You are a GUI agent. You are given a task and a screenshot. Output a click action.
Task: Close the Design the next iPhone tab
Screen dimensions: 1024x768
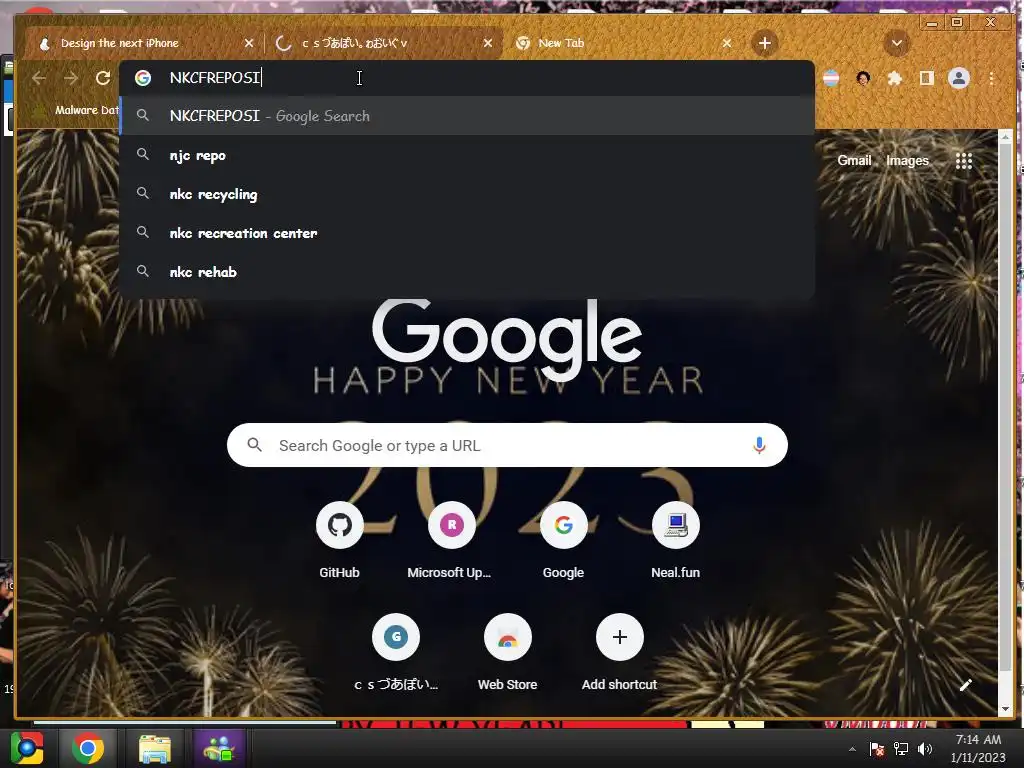[249, 43]
